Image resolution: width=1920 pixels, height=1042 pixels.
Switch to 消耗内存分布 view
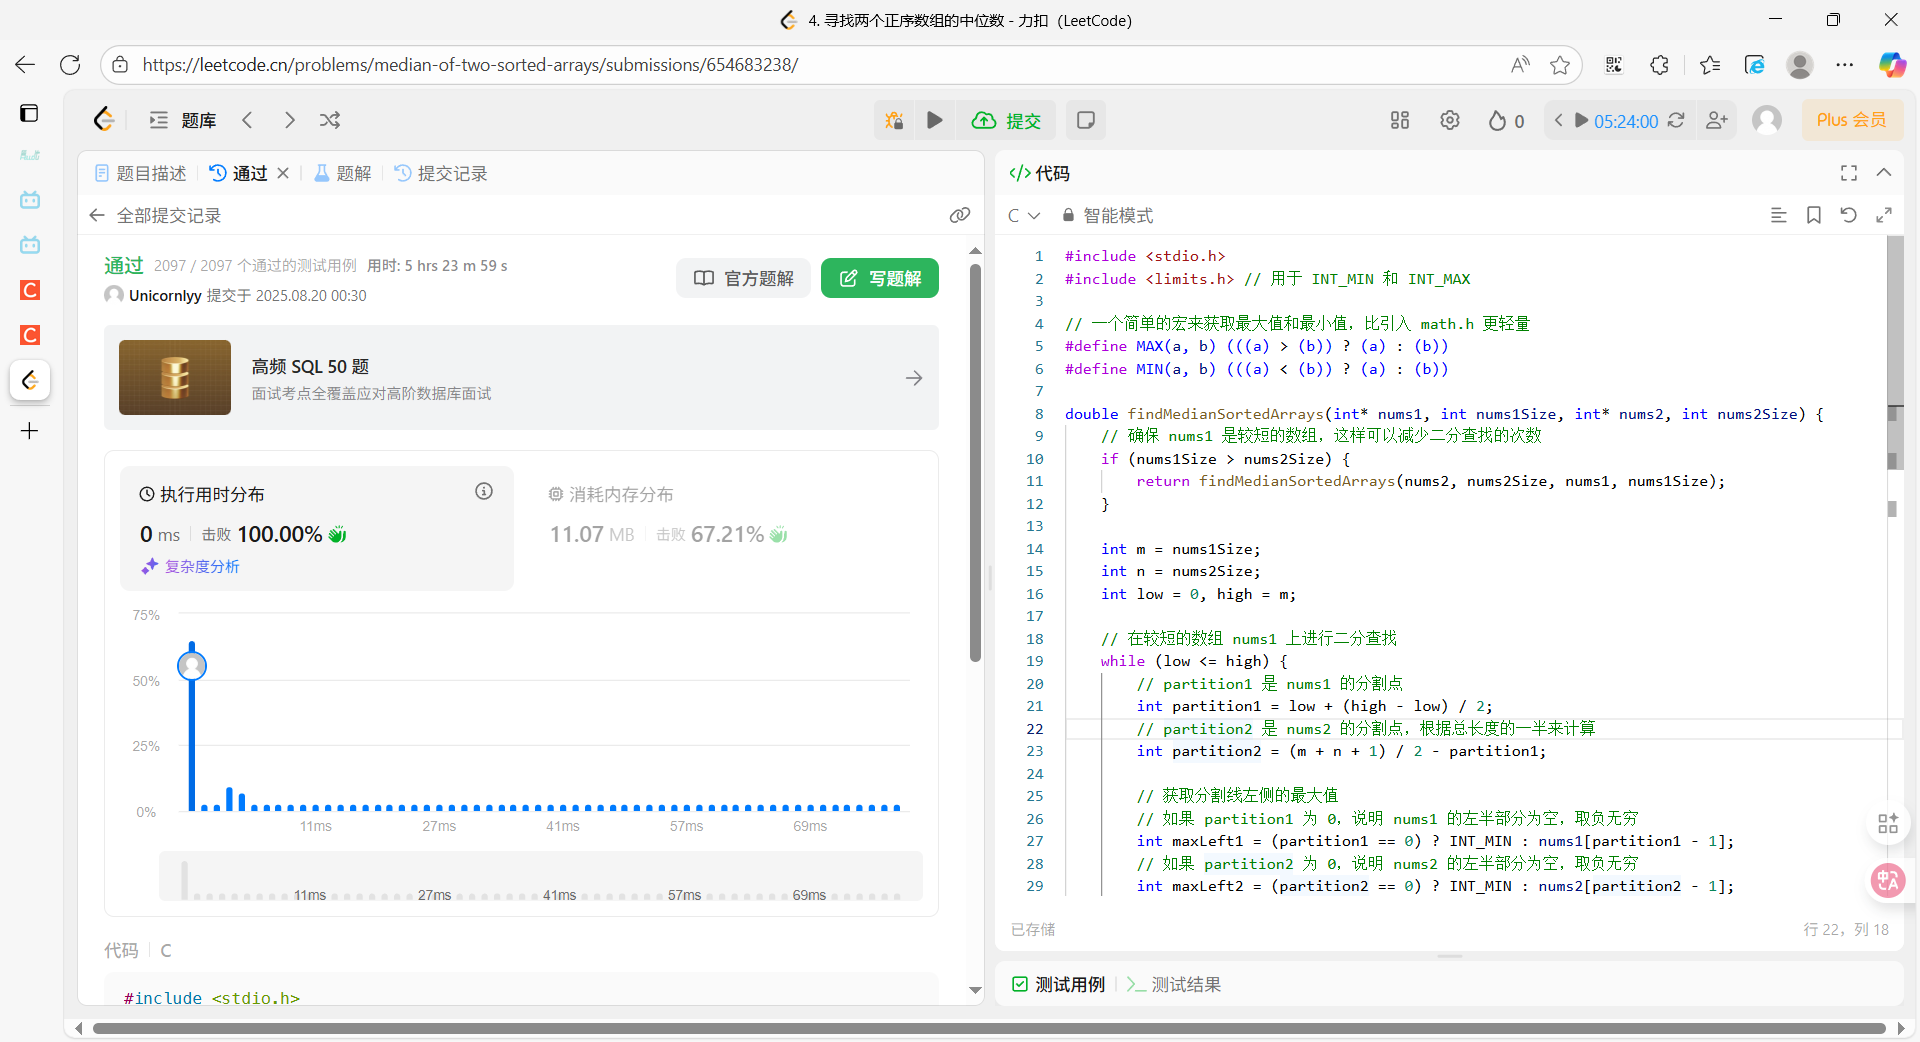point(611,494)
